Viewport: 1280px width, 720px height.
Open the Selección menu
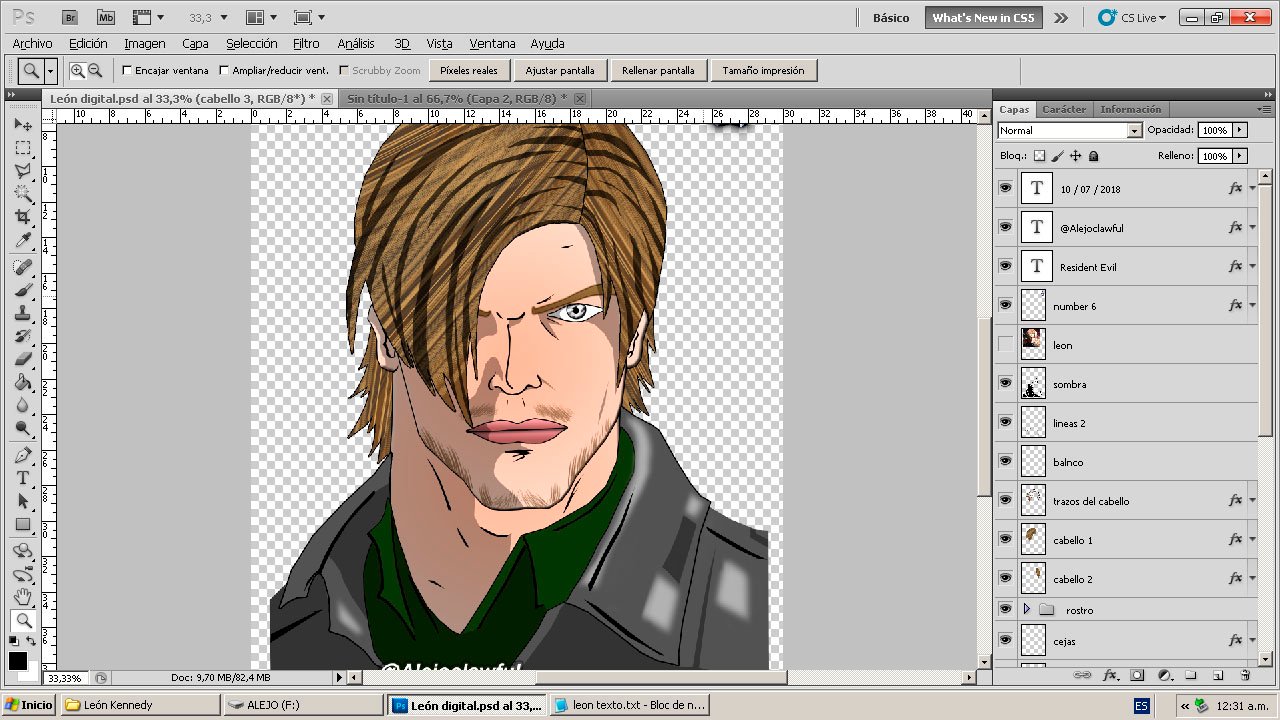click(251, 43)
